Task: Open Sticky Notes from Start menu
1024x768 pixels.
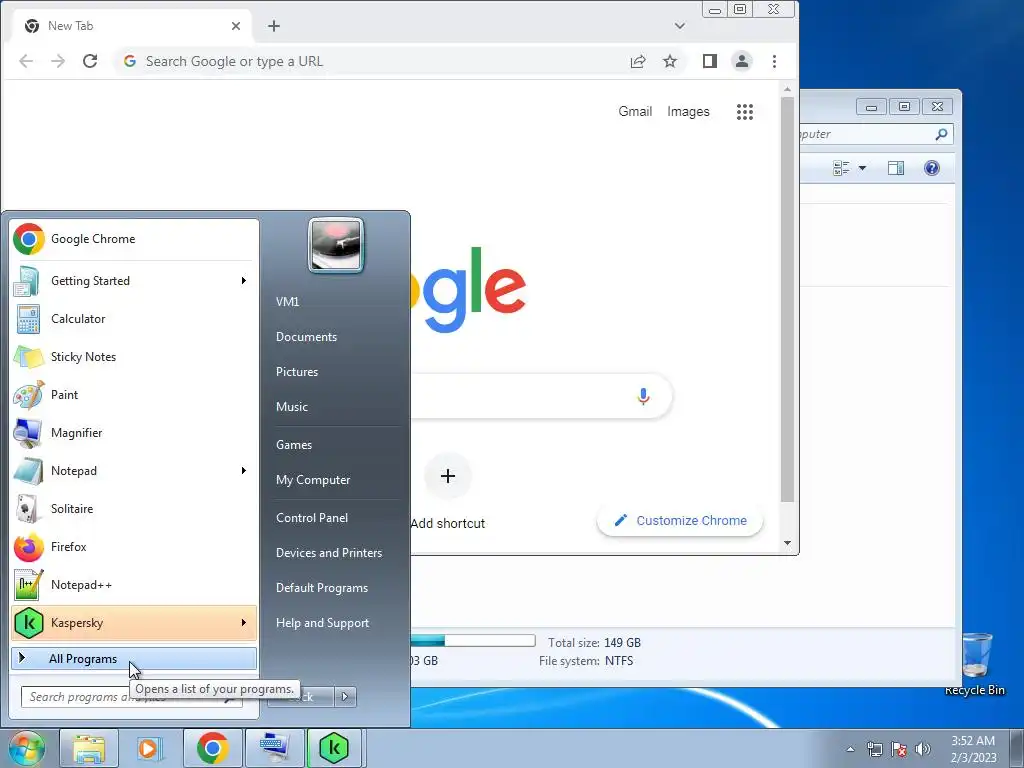Action: tap(134, 357)
